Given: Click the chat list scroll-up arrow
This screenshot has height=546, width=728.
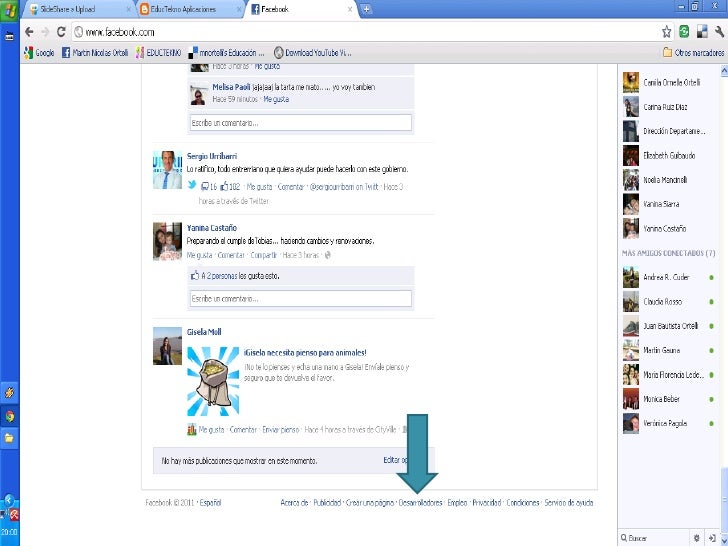Looking at the screenshot, I should pyautogui.click(x=724, y=71).
